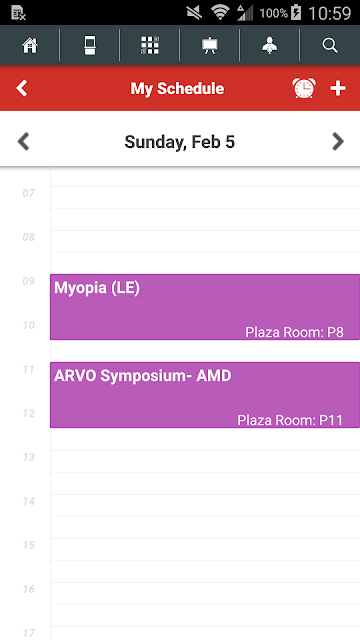Advance to the next day after Feb 5

tap(338, 142)
